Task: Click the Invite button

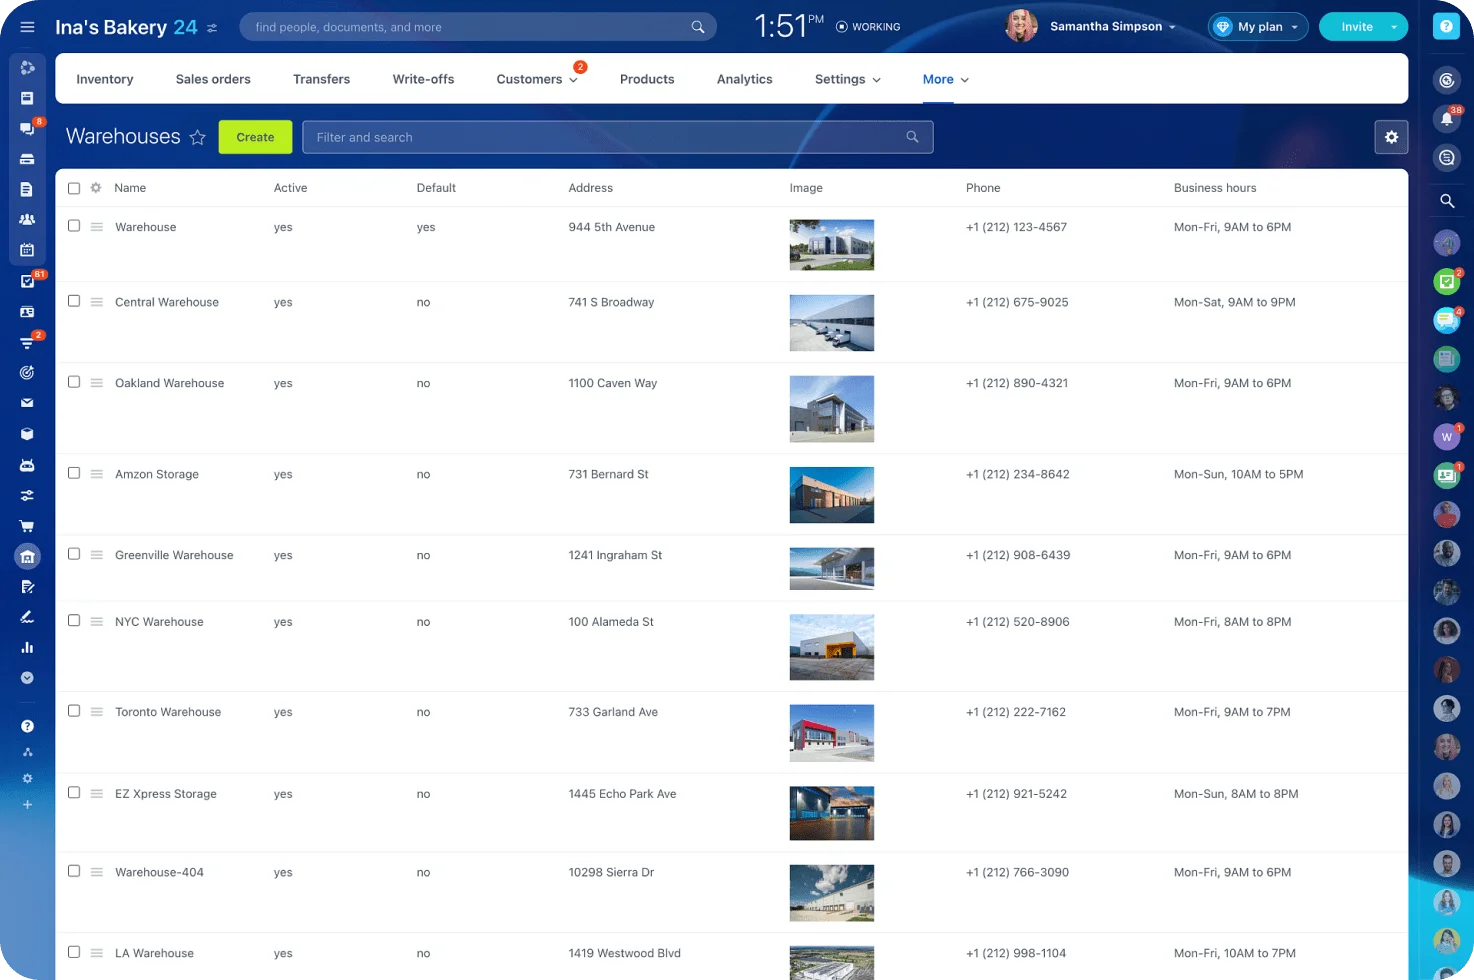Action: coord(1355,27)
